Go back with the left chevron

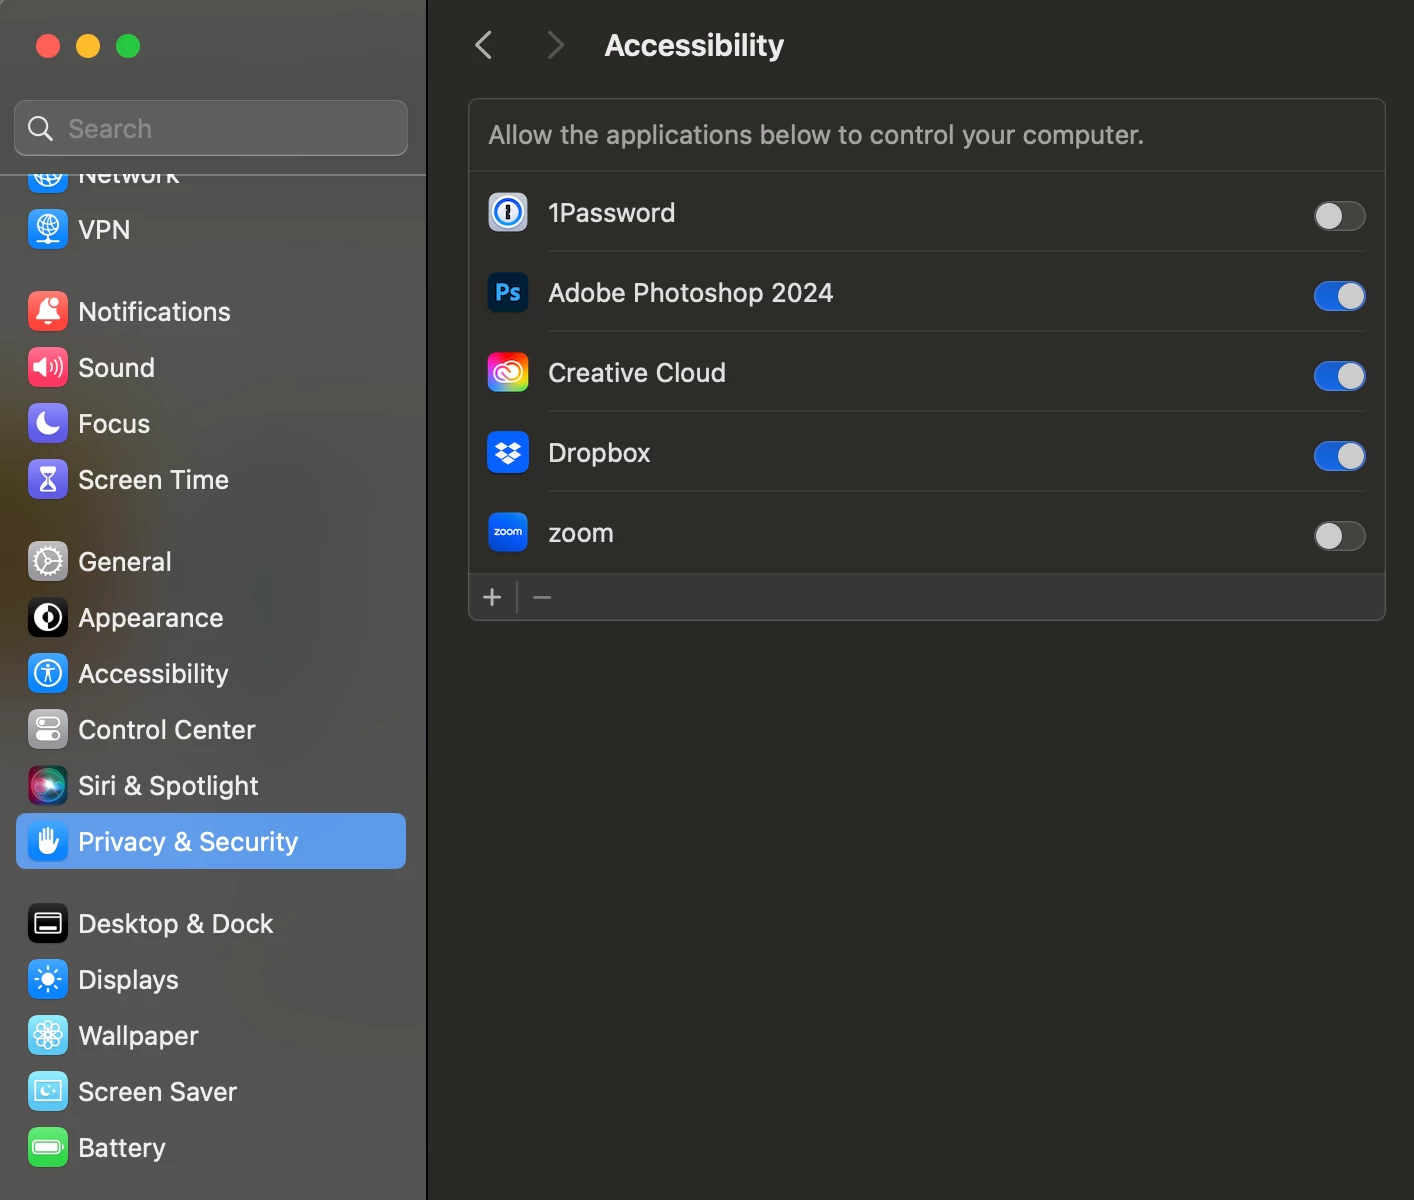484,45
